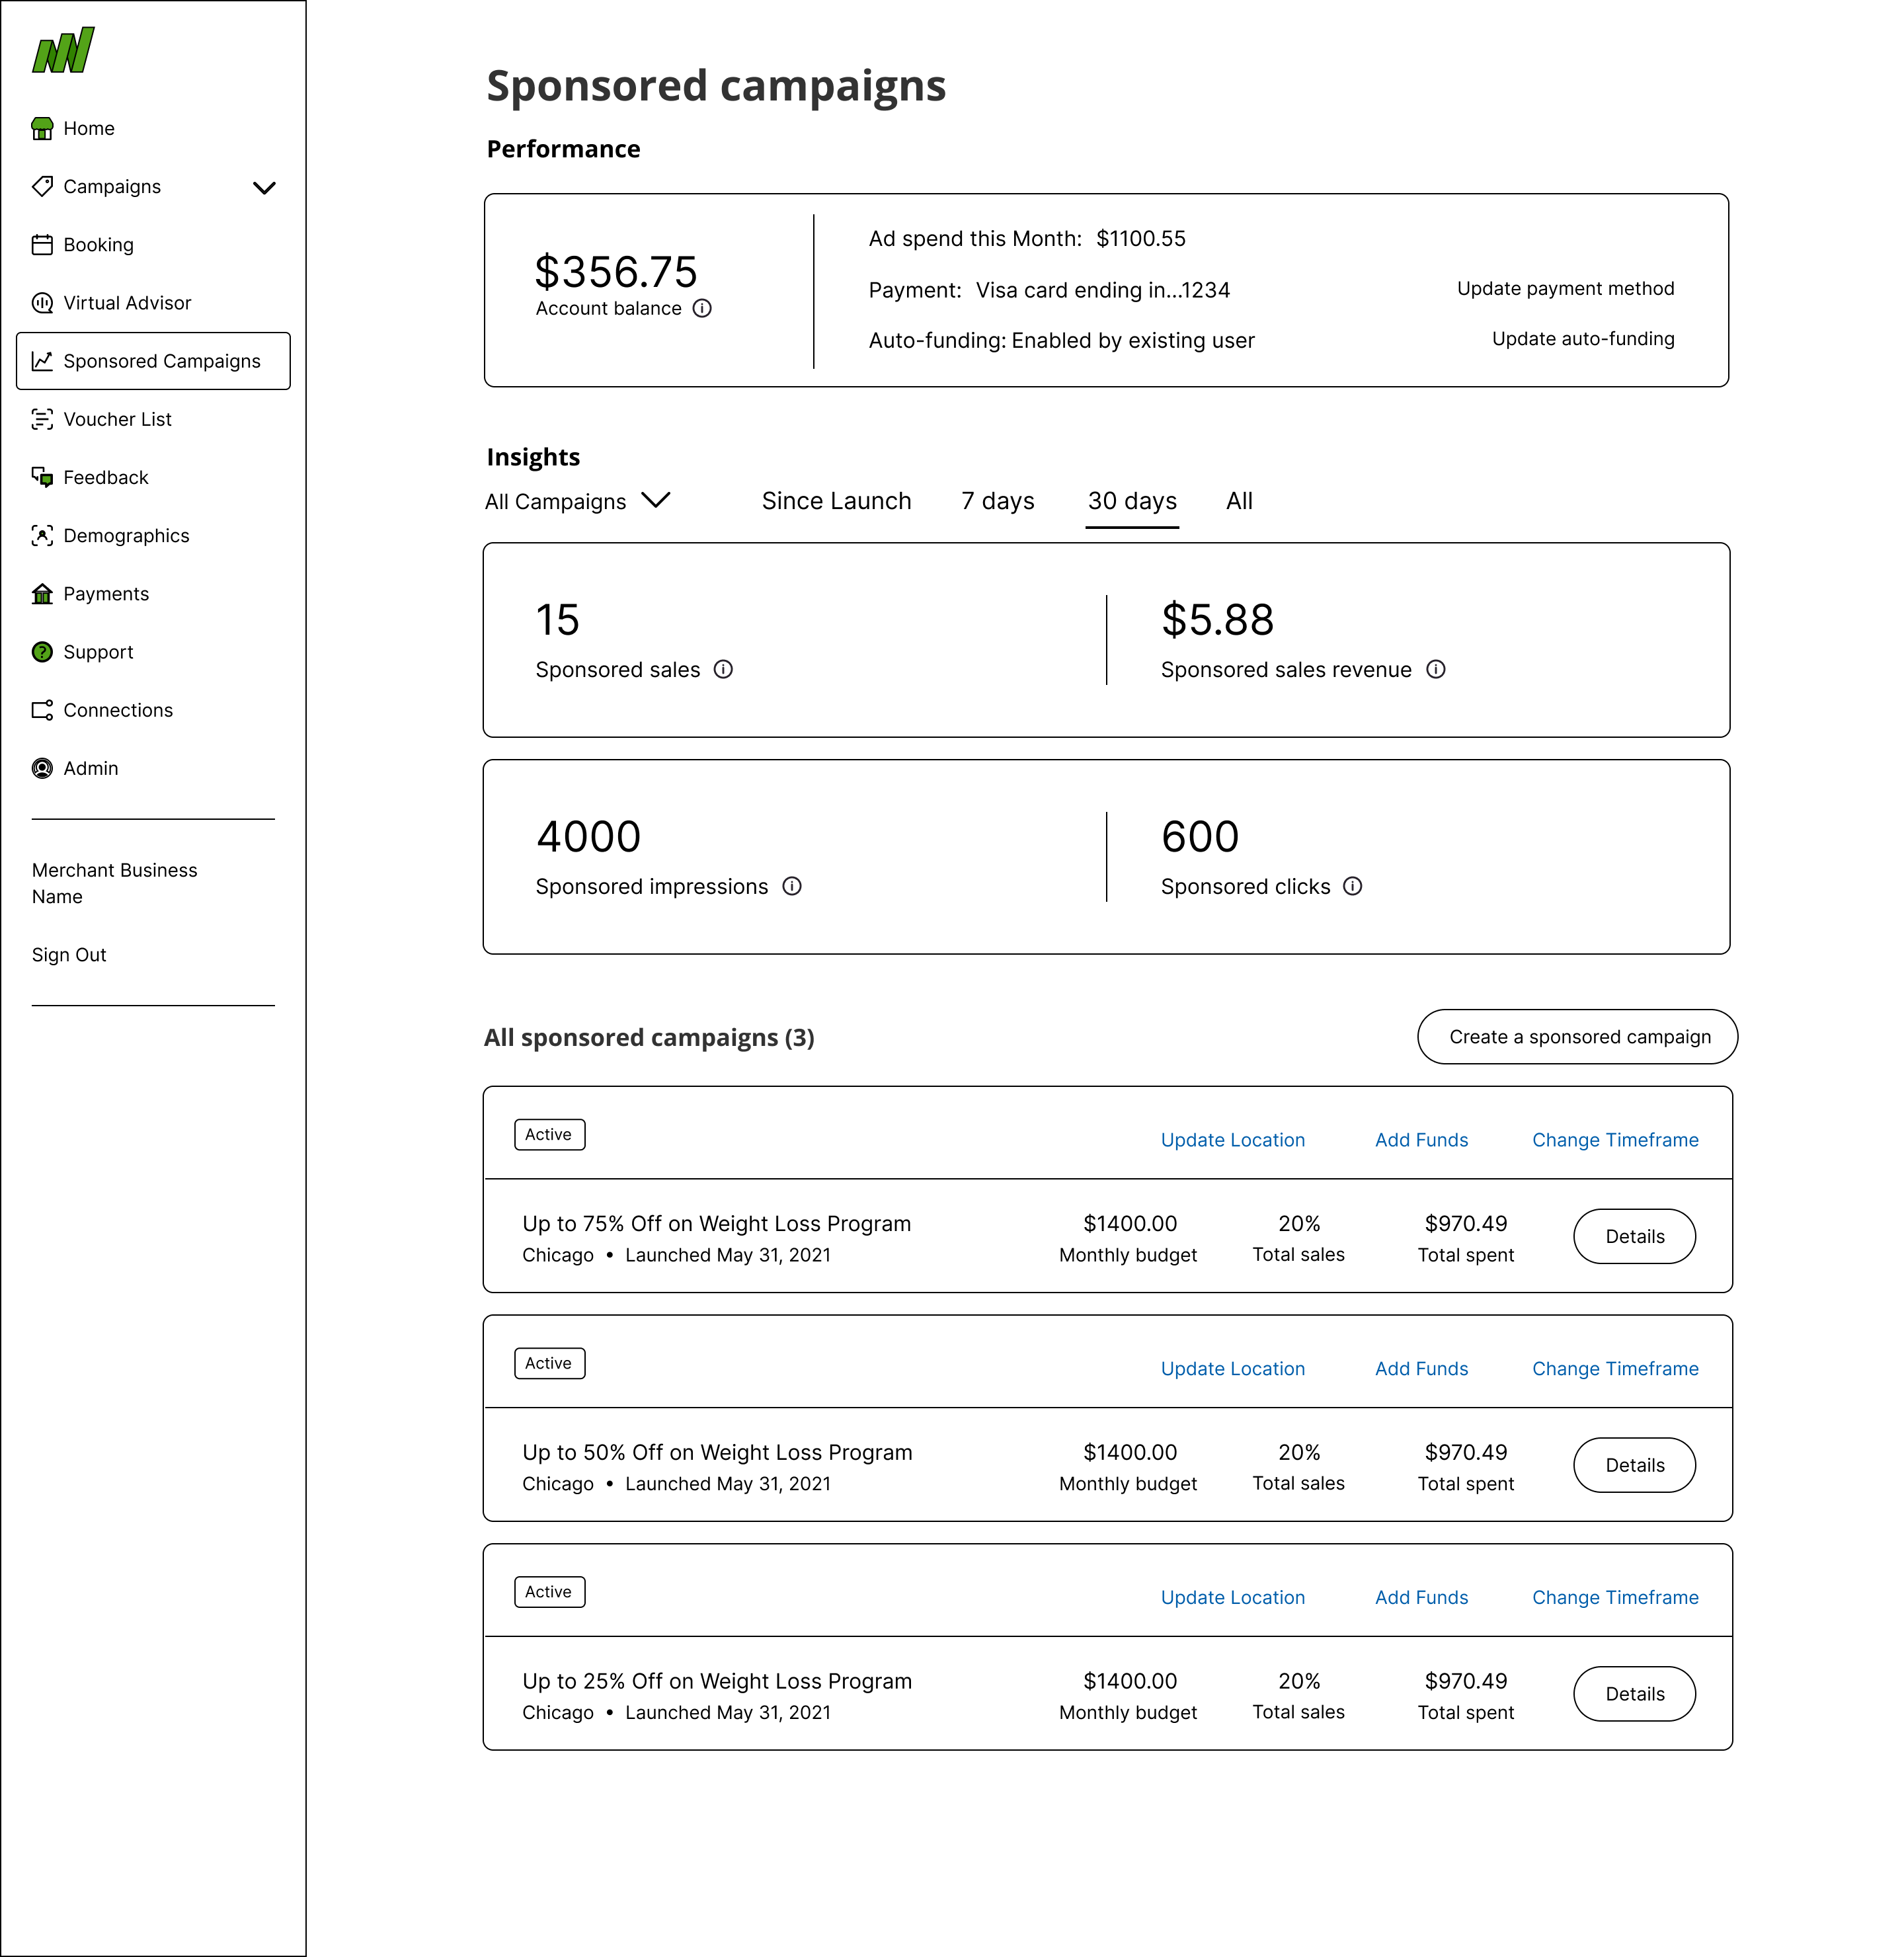
Task: Click the Connections icon
Action: (x=42, y=709)
